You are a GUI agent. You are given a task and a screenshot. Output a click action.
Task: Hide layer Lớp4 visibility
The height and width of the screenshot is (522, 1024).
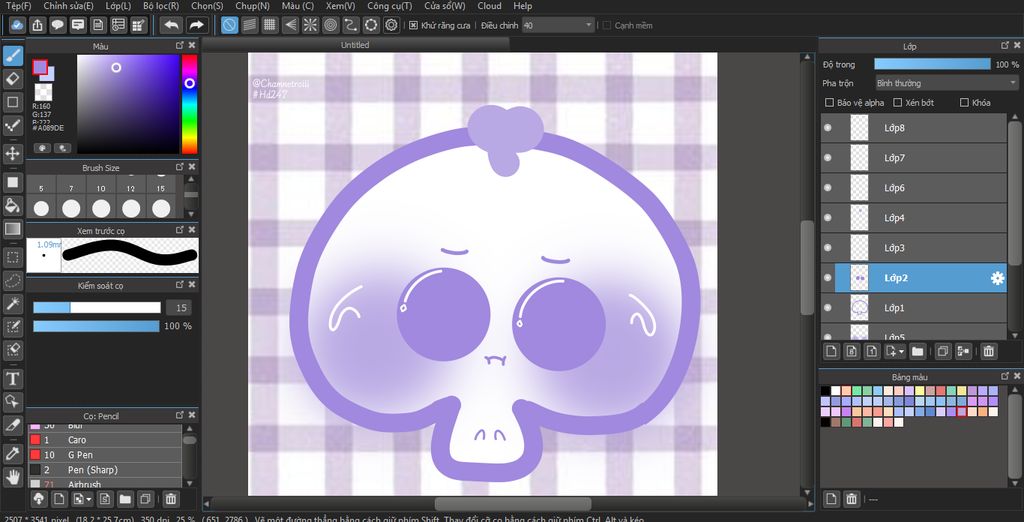pyautogui.click(x=828, y=218)
